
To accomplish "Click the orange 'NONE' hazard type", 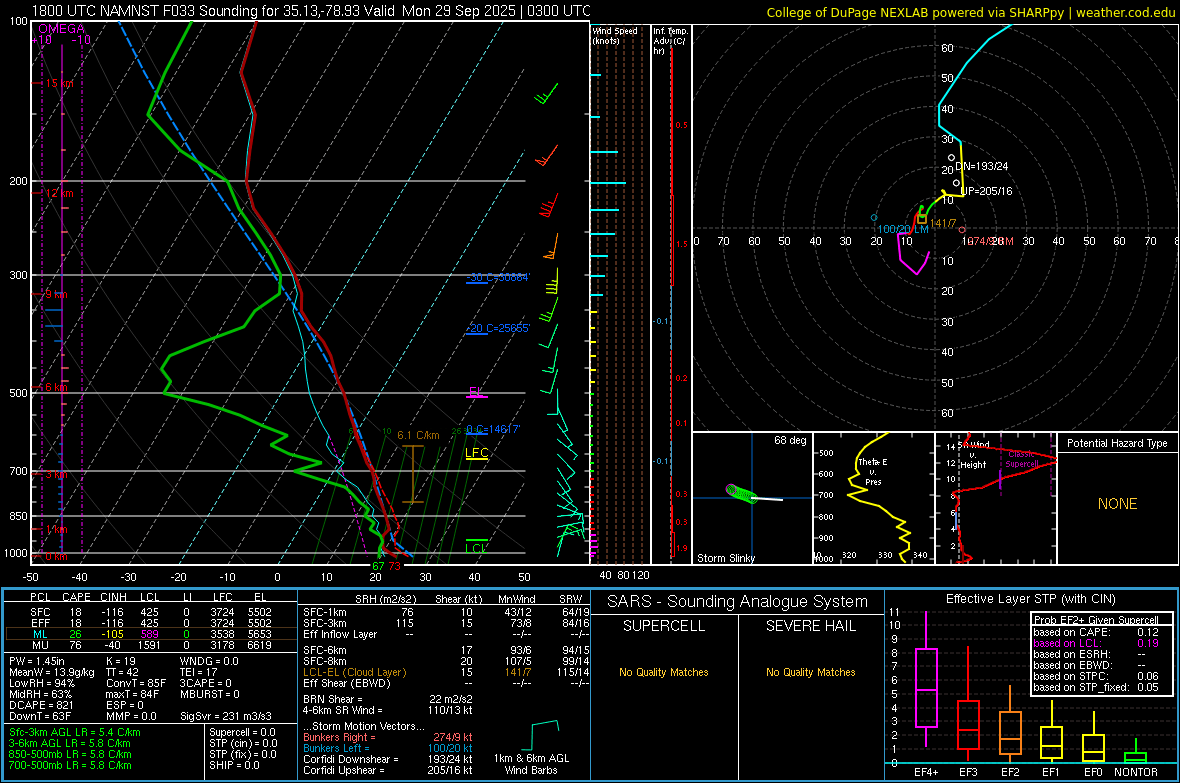I will pyautogui.click(x=1117, y=504).
